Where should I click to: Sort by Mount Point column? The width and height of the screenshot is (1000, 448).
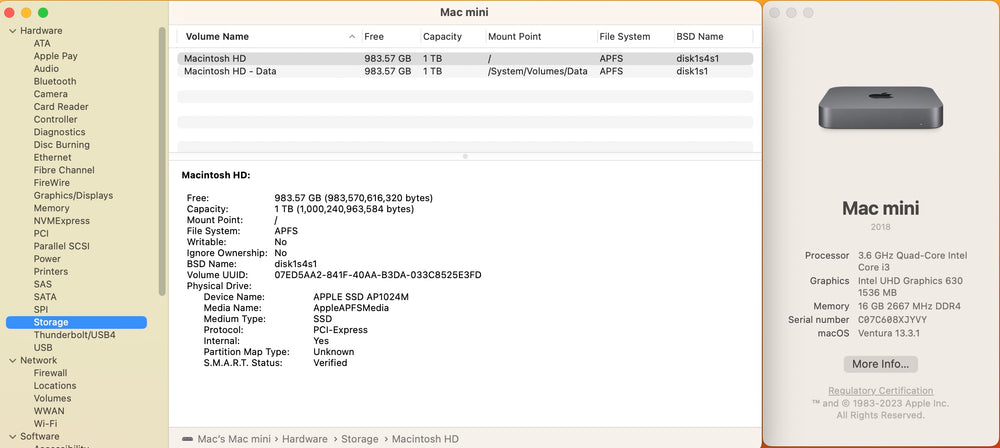coord(515,36)
